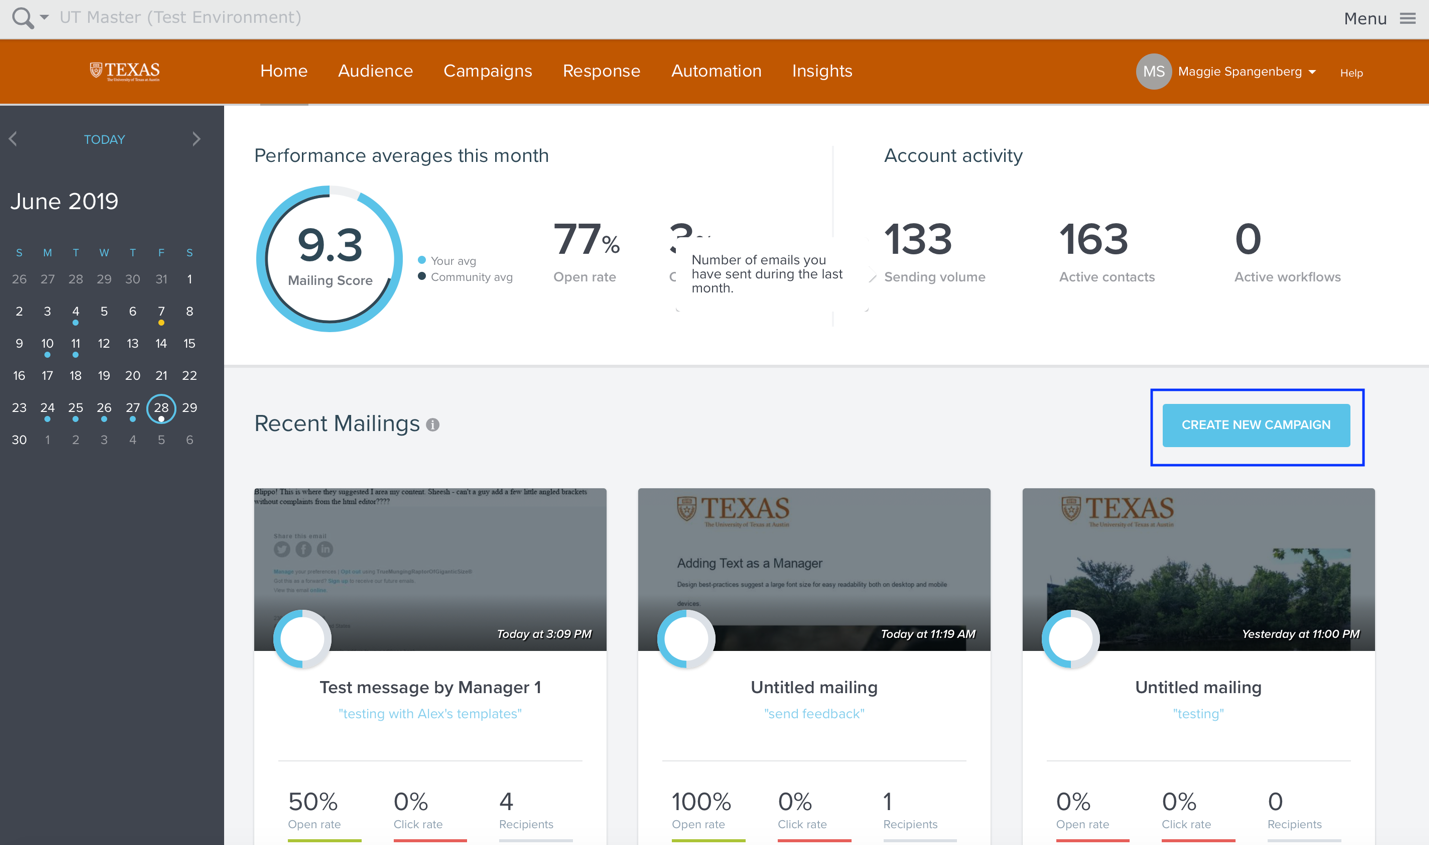1429x845 pixels.
Task: Select June 26 on the calendar
Action: click(x=104, y=408)
